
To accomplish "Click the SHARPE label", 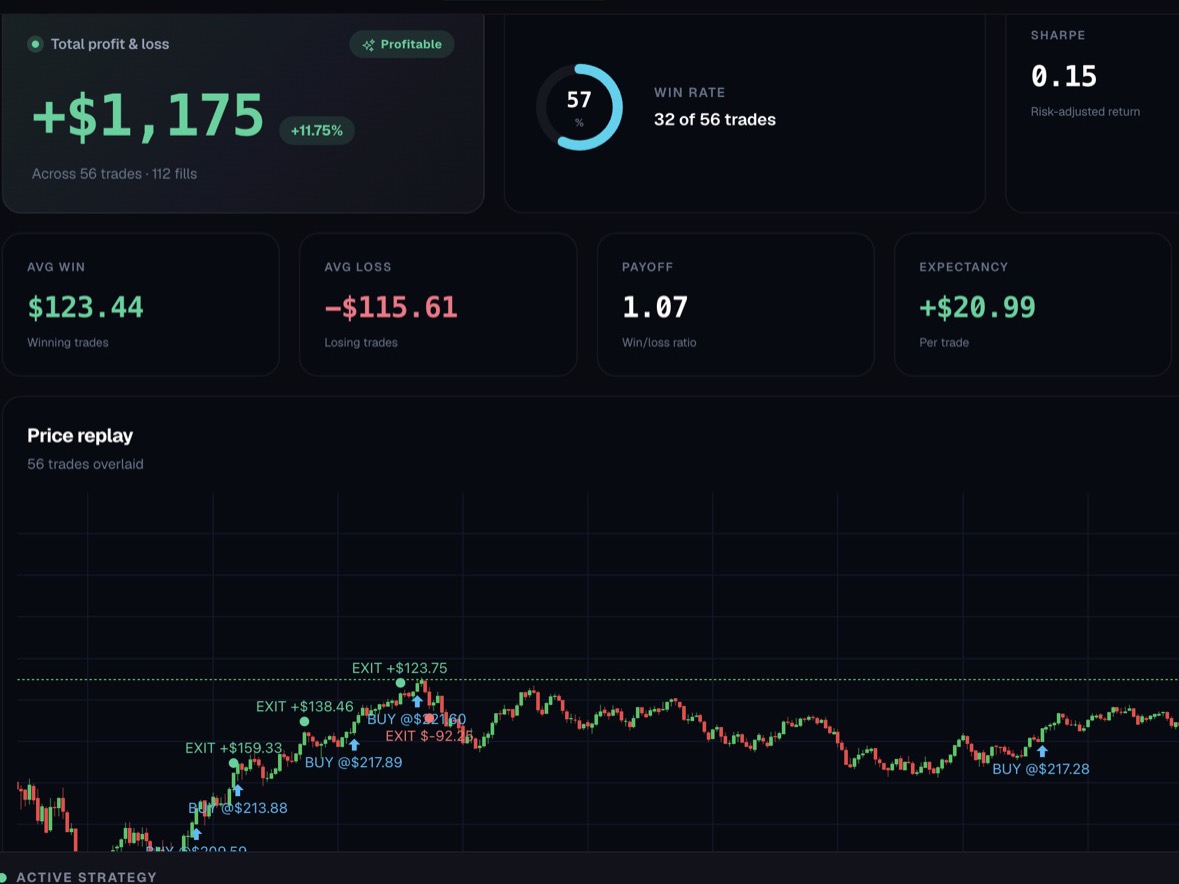I will click(1058, 35).
